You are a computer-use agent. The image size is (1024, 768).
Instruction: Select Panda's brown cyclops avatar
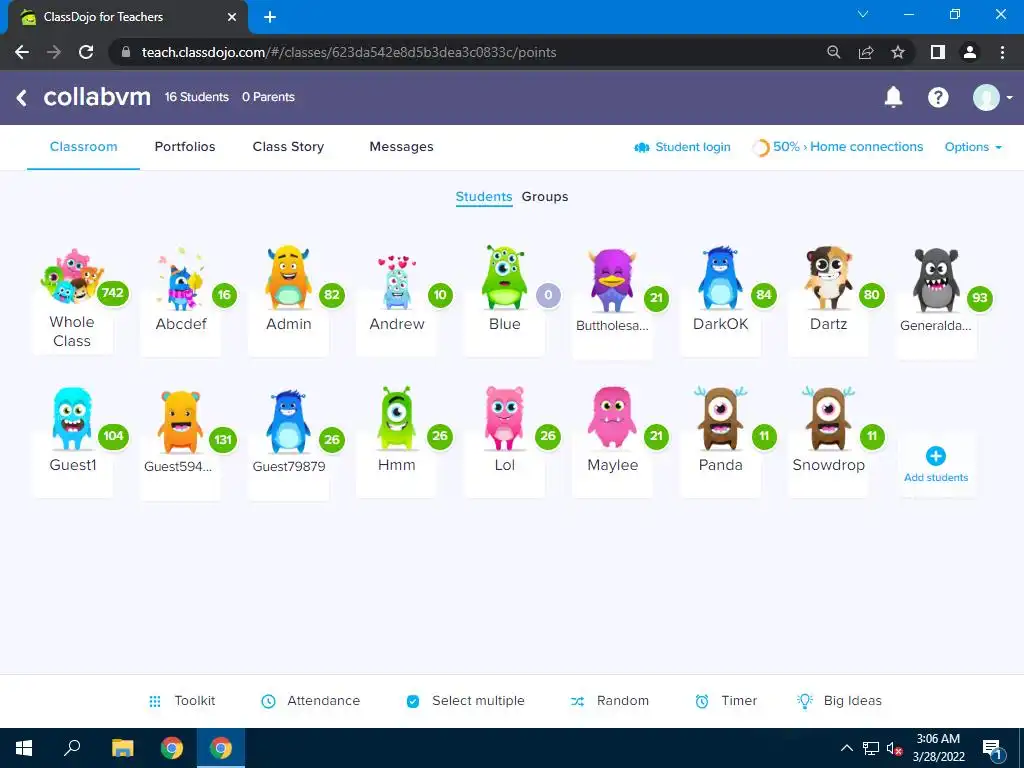[x=720, y=419]
